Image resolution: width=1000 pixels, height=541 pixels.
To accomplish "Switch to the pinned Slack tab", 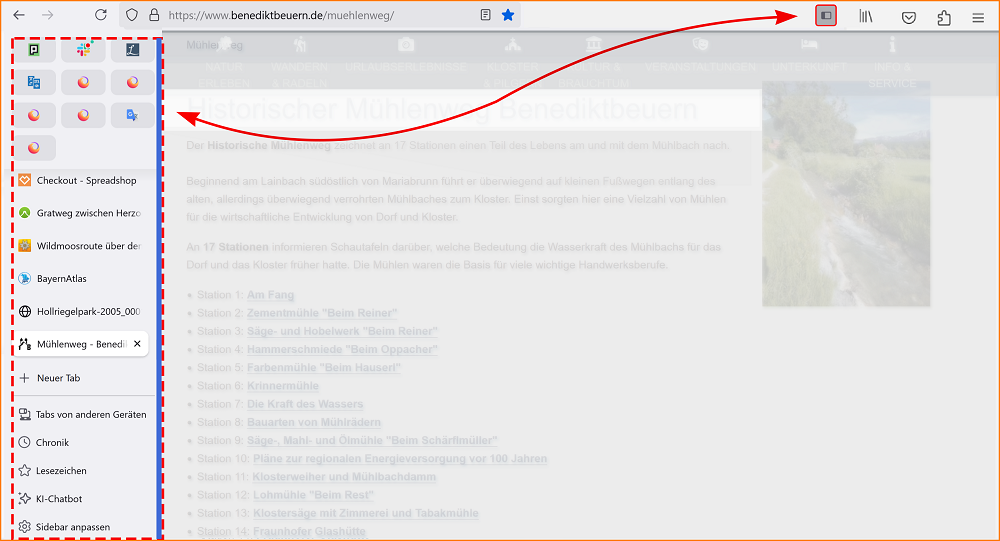I will 84,50.
